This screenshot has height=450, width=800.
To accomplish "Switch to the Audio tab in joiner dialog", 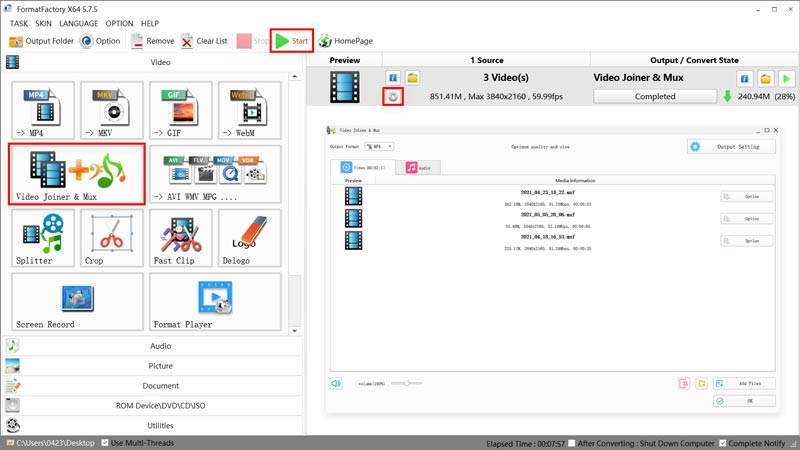I will tap(421, 169).
